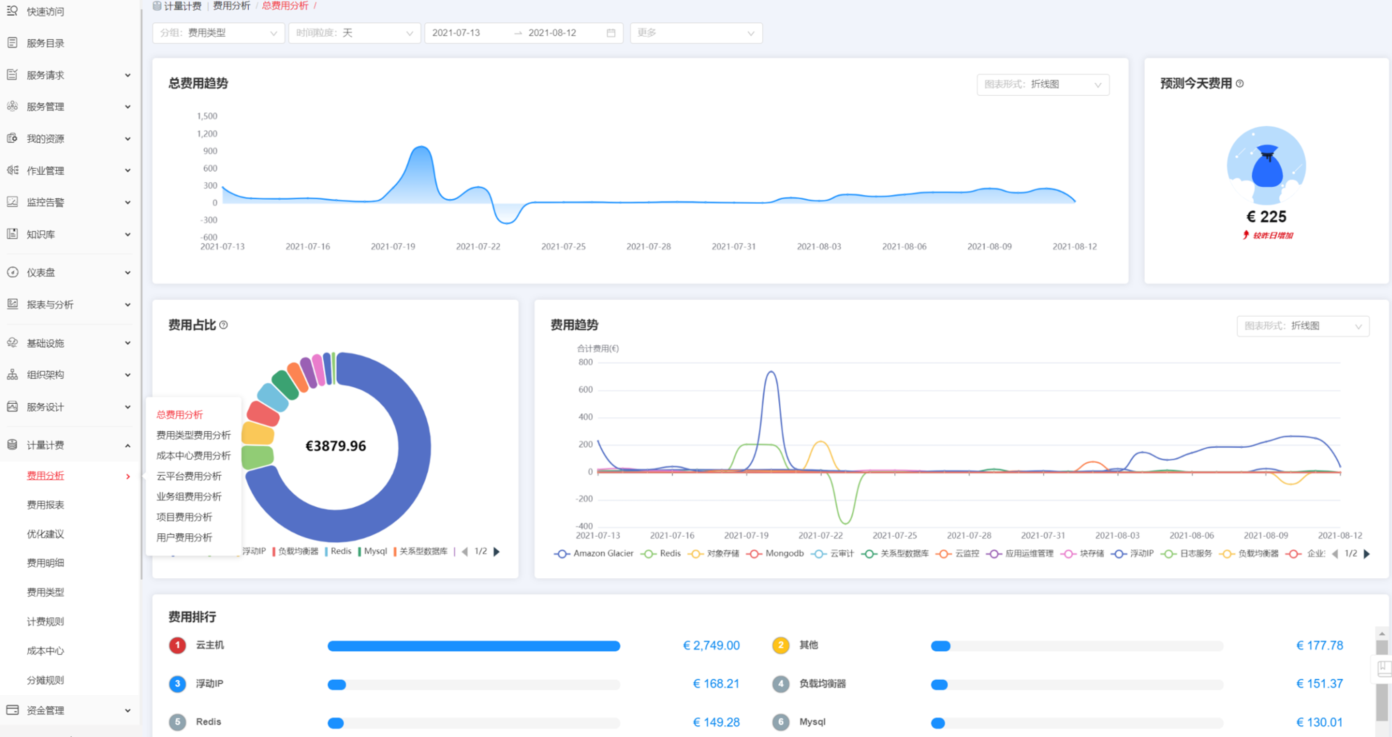
Task: Expand the 监控告警 menu chevron
Action: [x=127, y=202]
